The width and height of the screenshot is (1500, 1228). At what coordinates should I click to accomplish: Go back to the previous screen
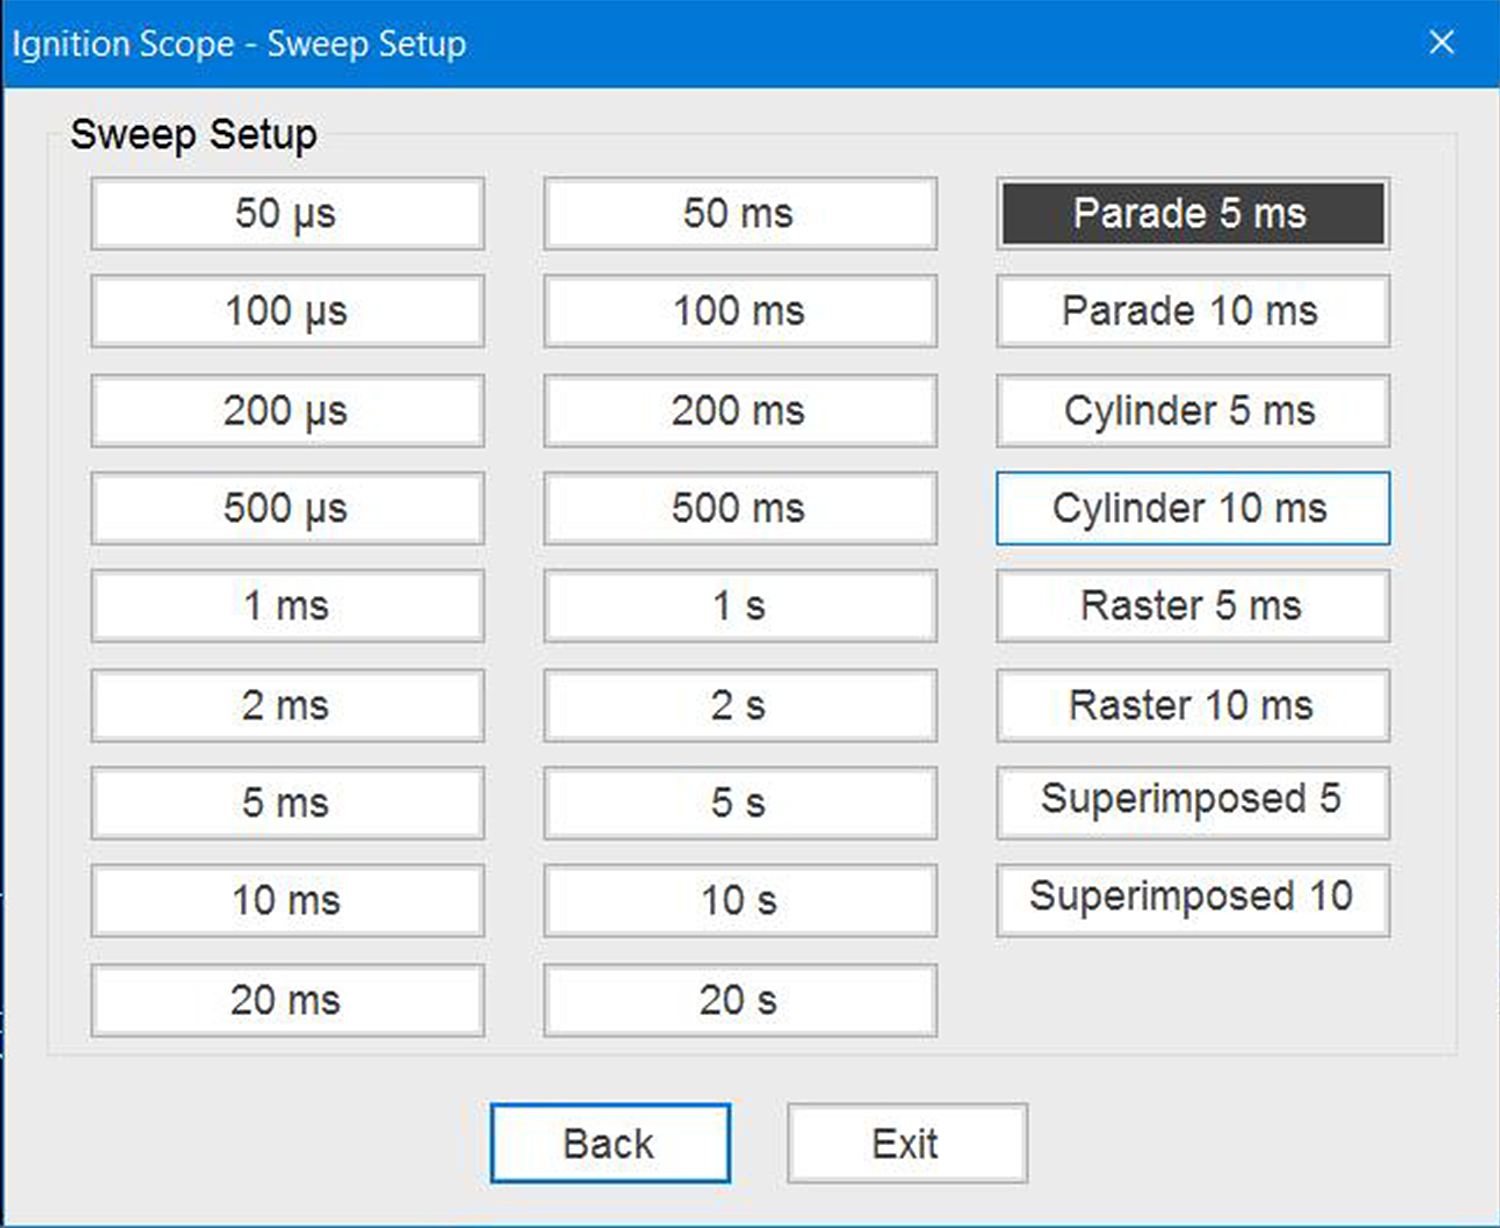pyautogui.click(x=609, y=1142)
